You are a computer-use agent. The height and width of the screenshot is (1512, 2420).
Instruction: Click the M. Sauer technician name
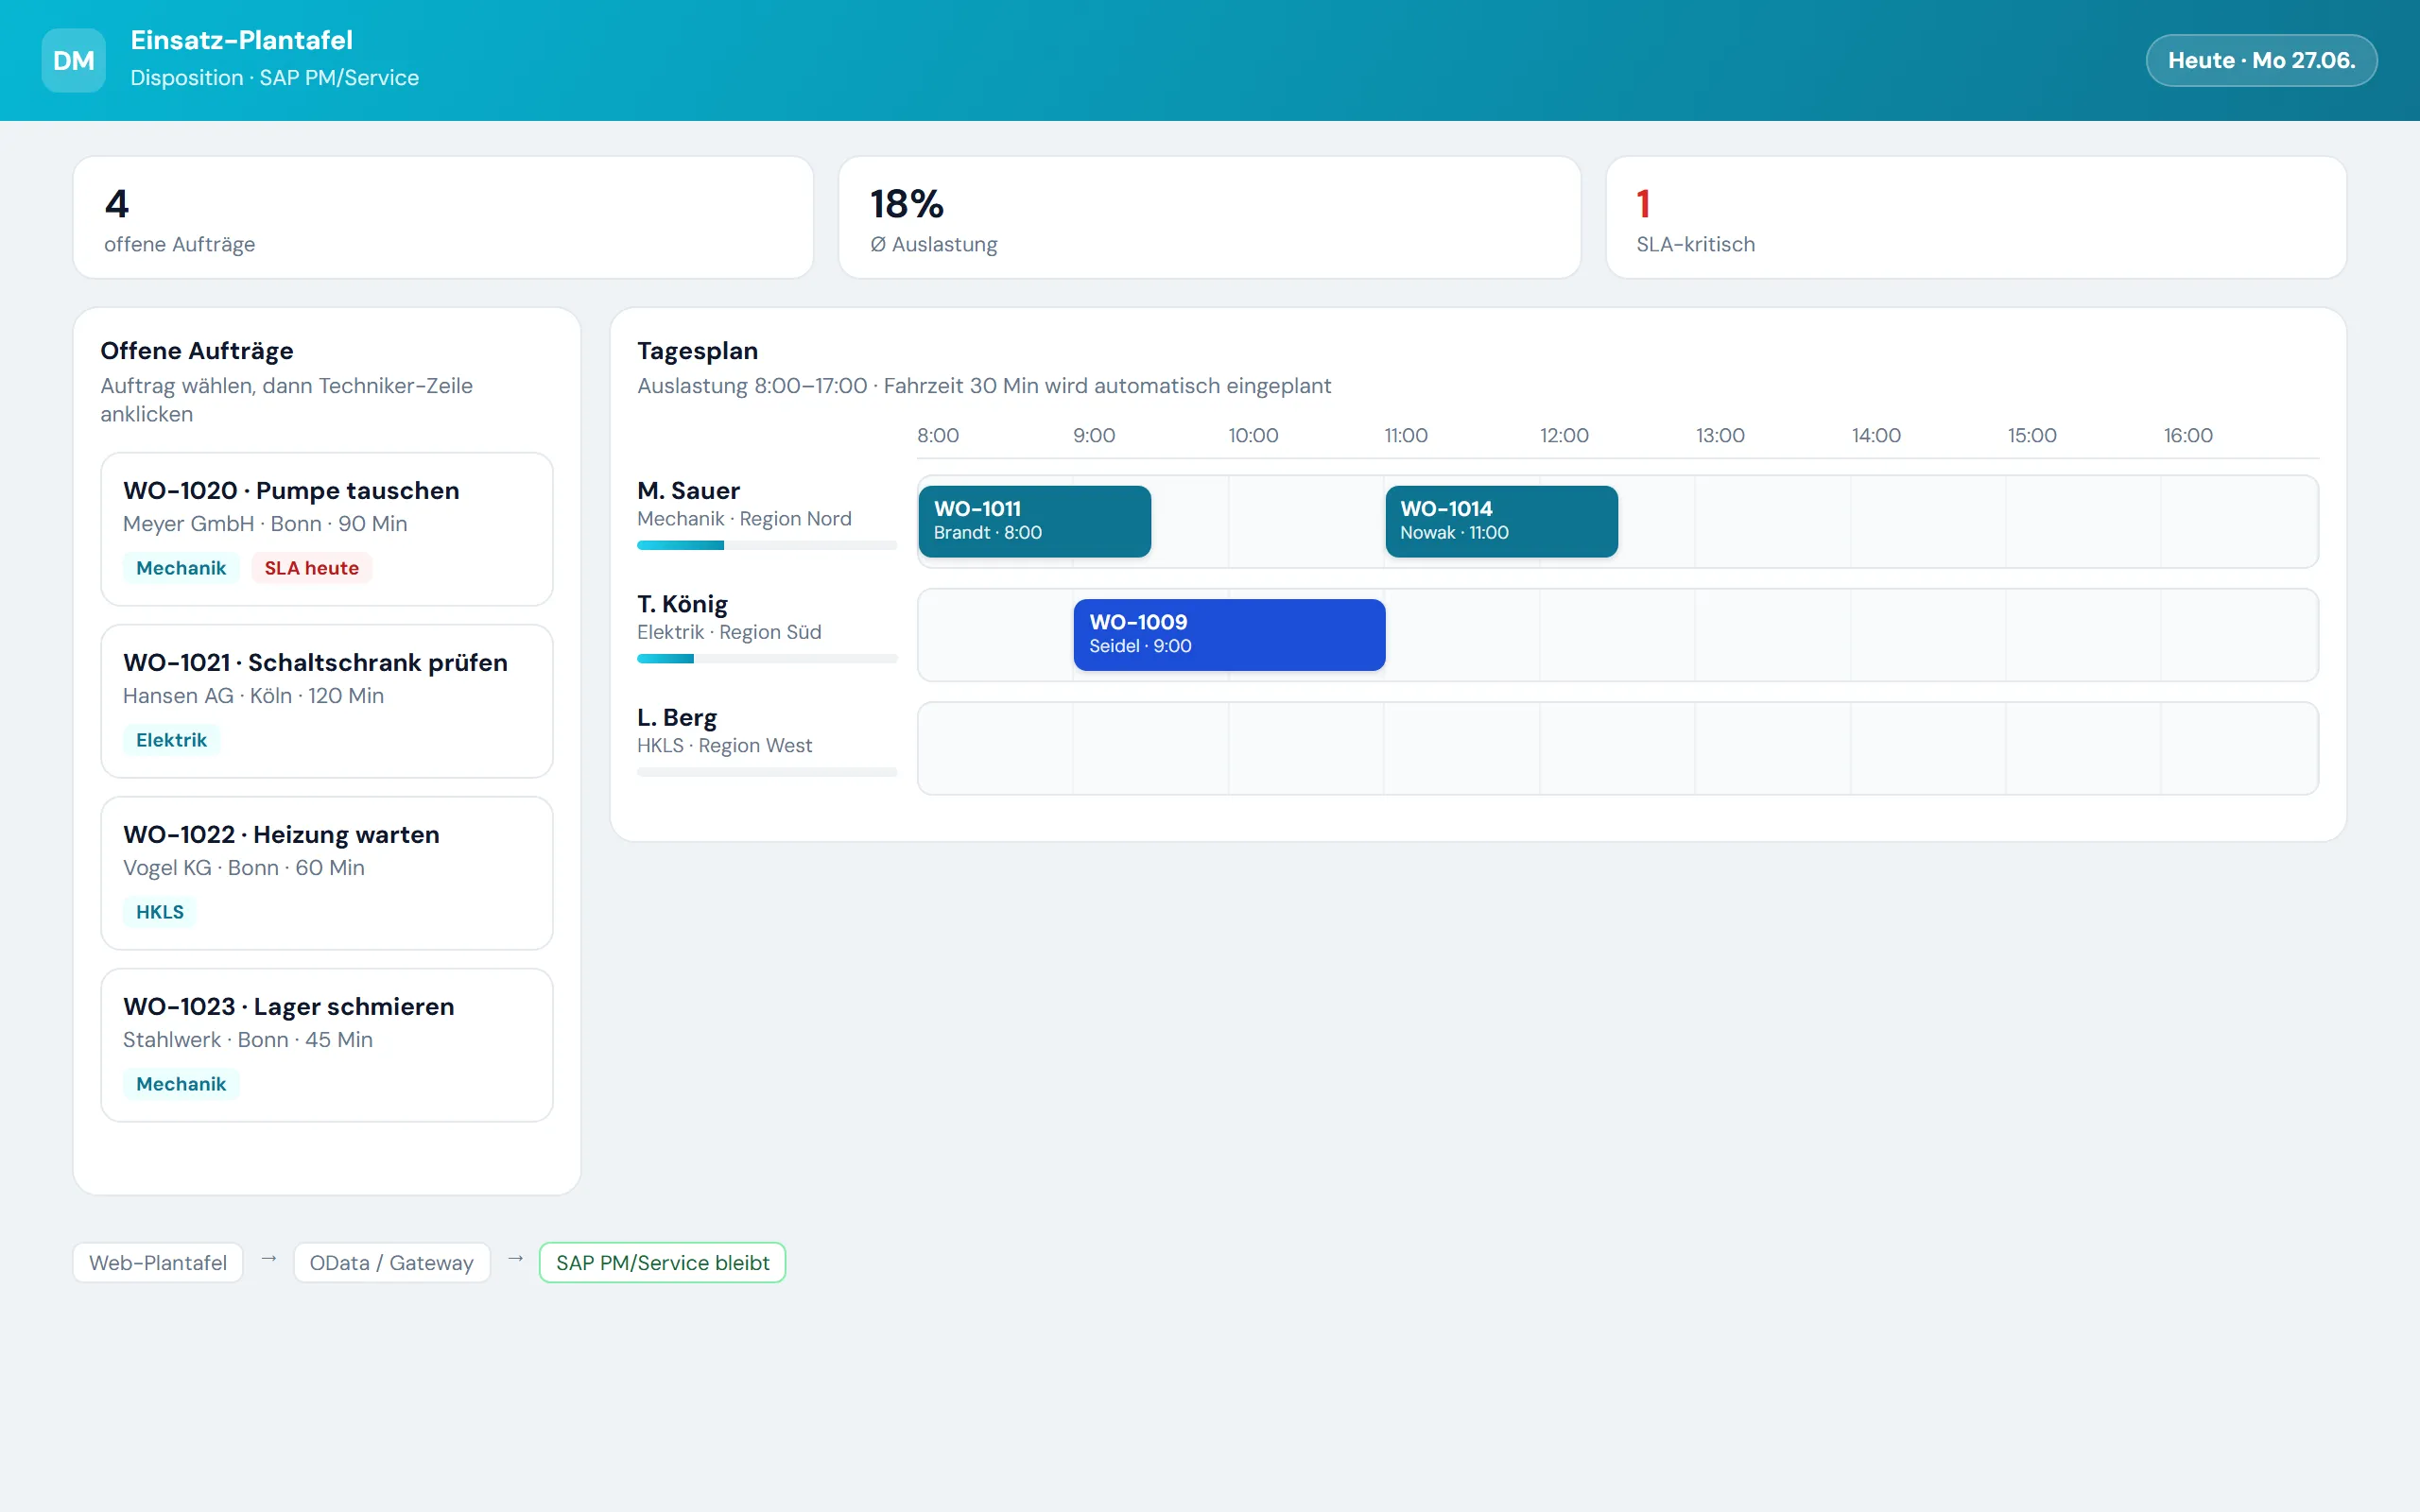688,491
